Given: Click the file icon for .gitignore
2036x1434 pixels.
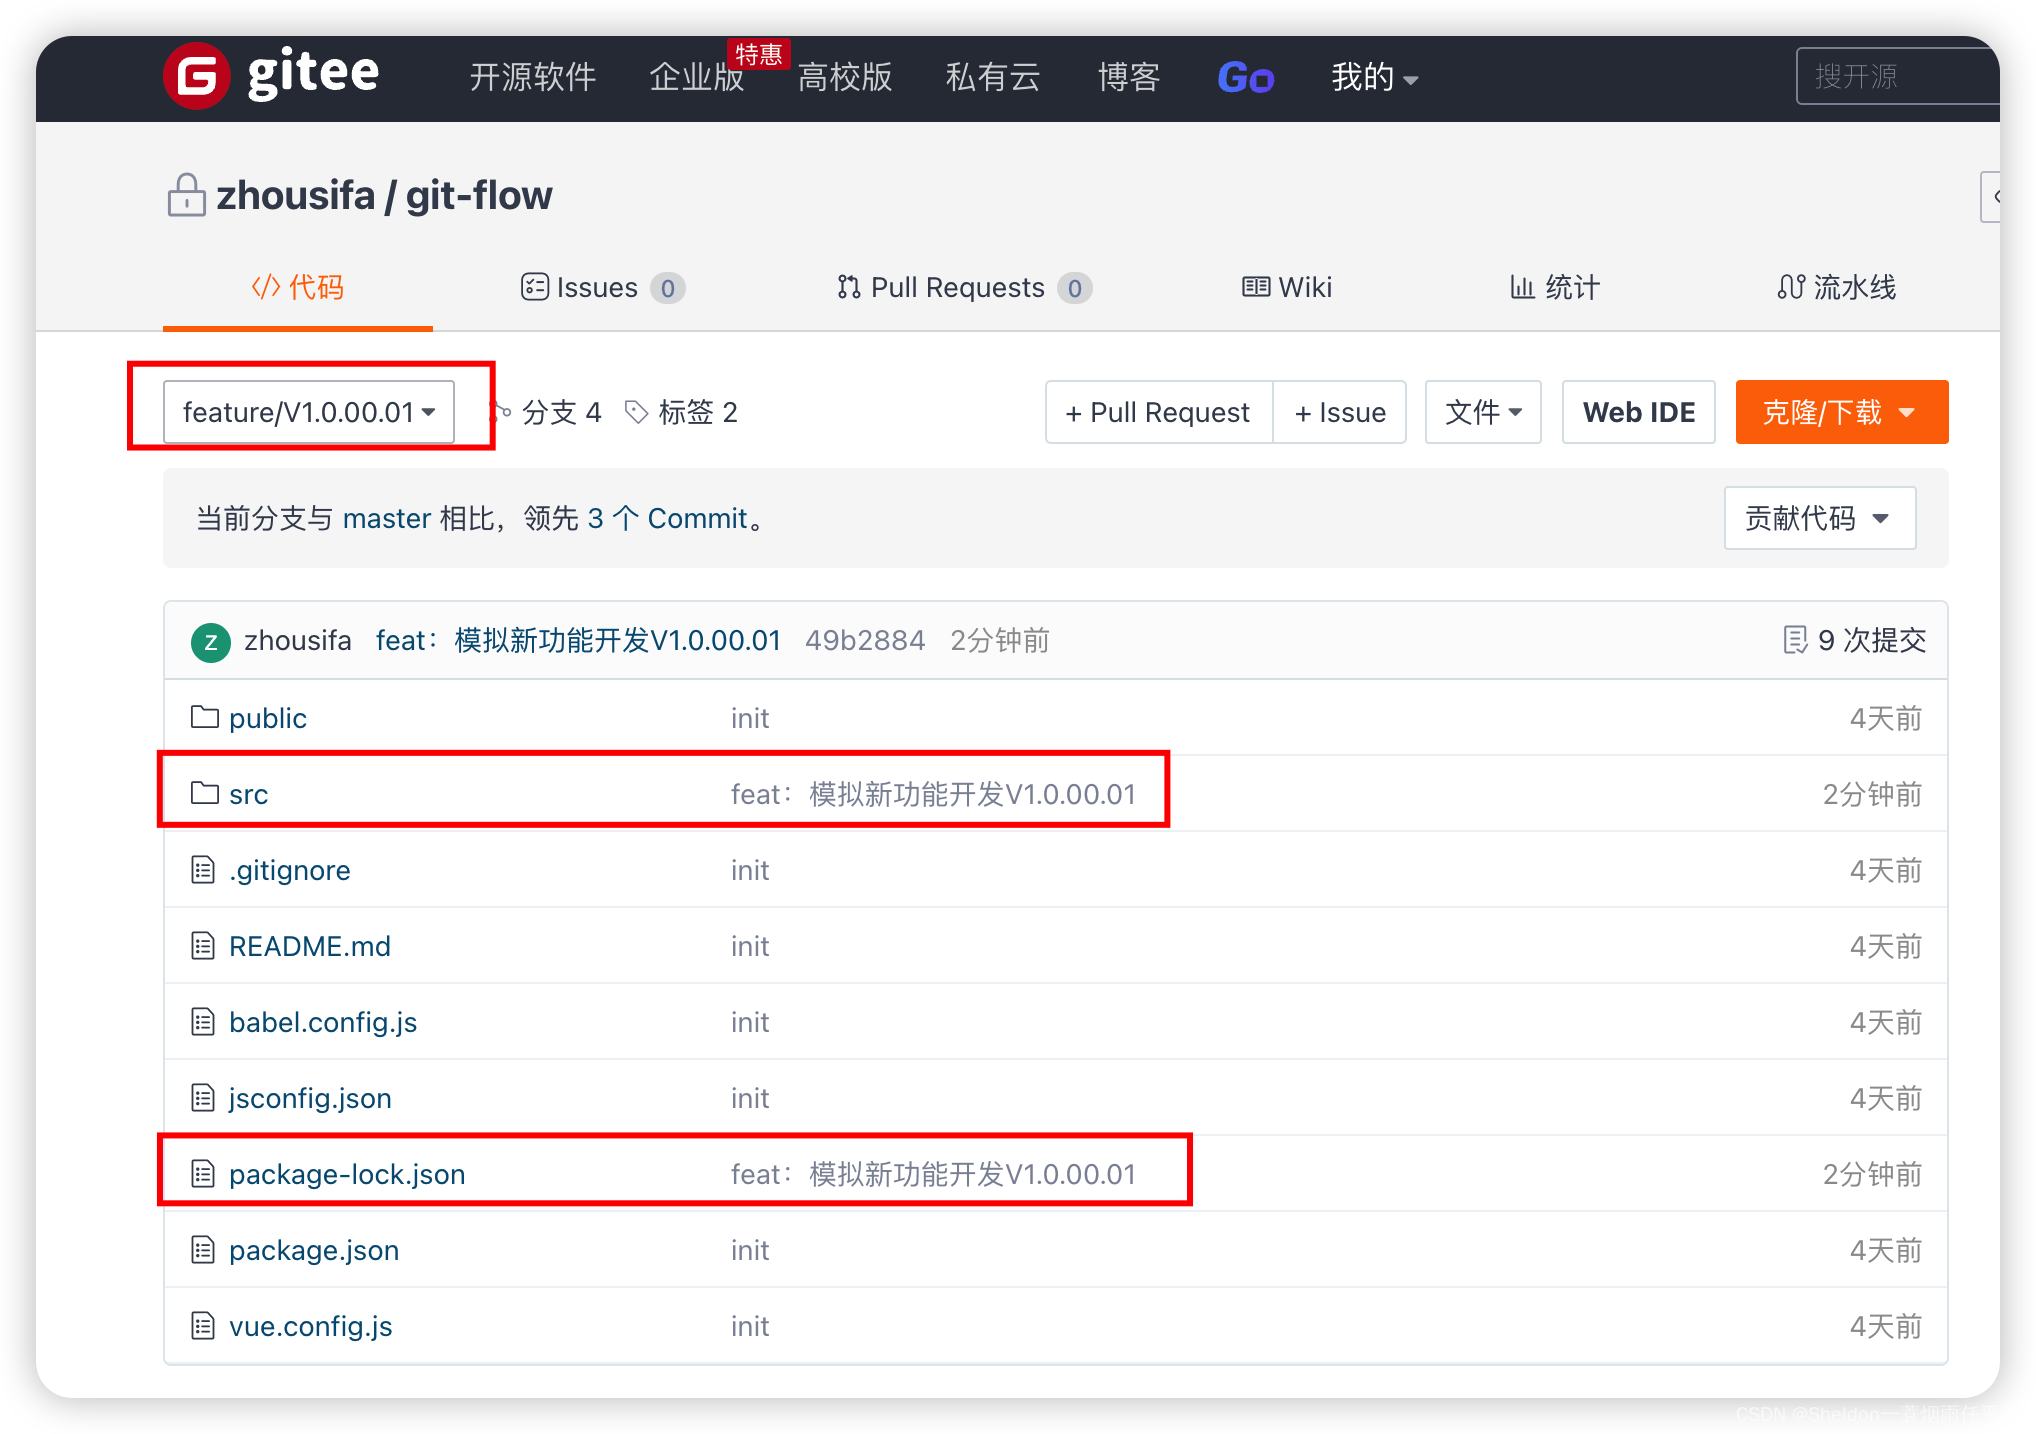Looking at the screenshot, I should (203, 869).
